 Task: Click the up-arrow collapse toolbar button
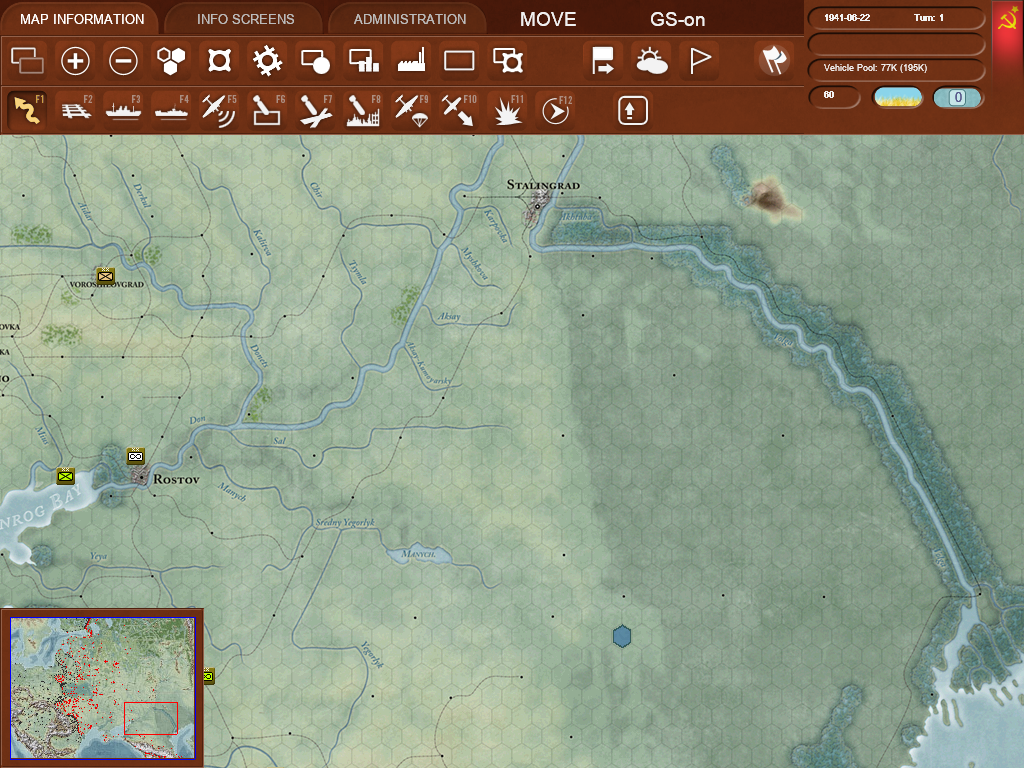coord(633,109)
